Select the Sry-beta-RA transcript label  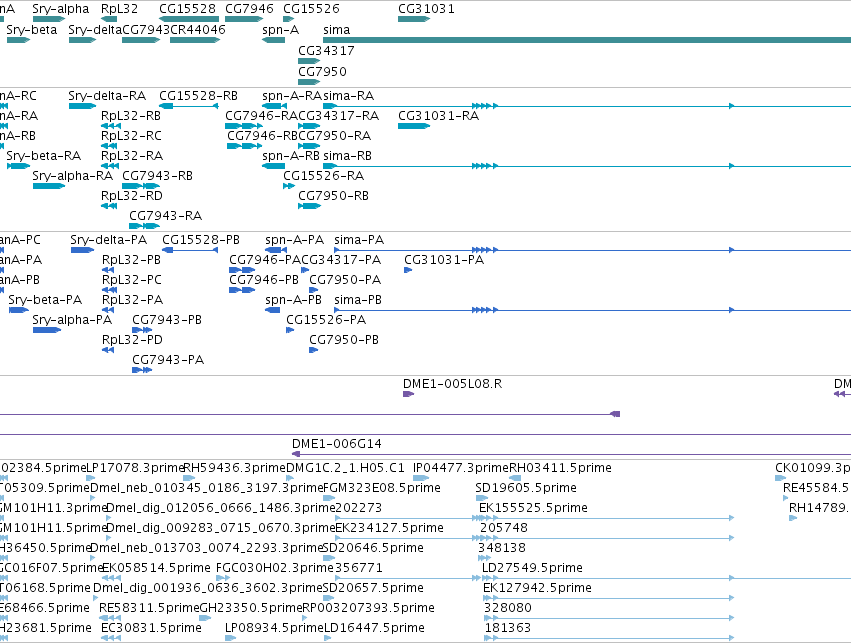[x=43, y=156]
